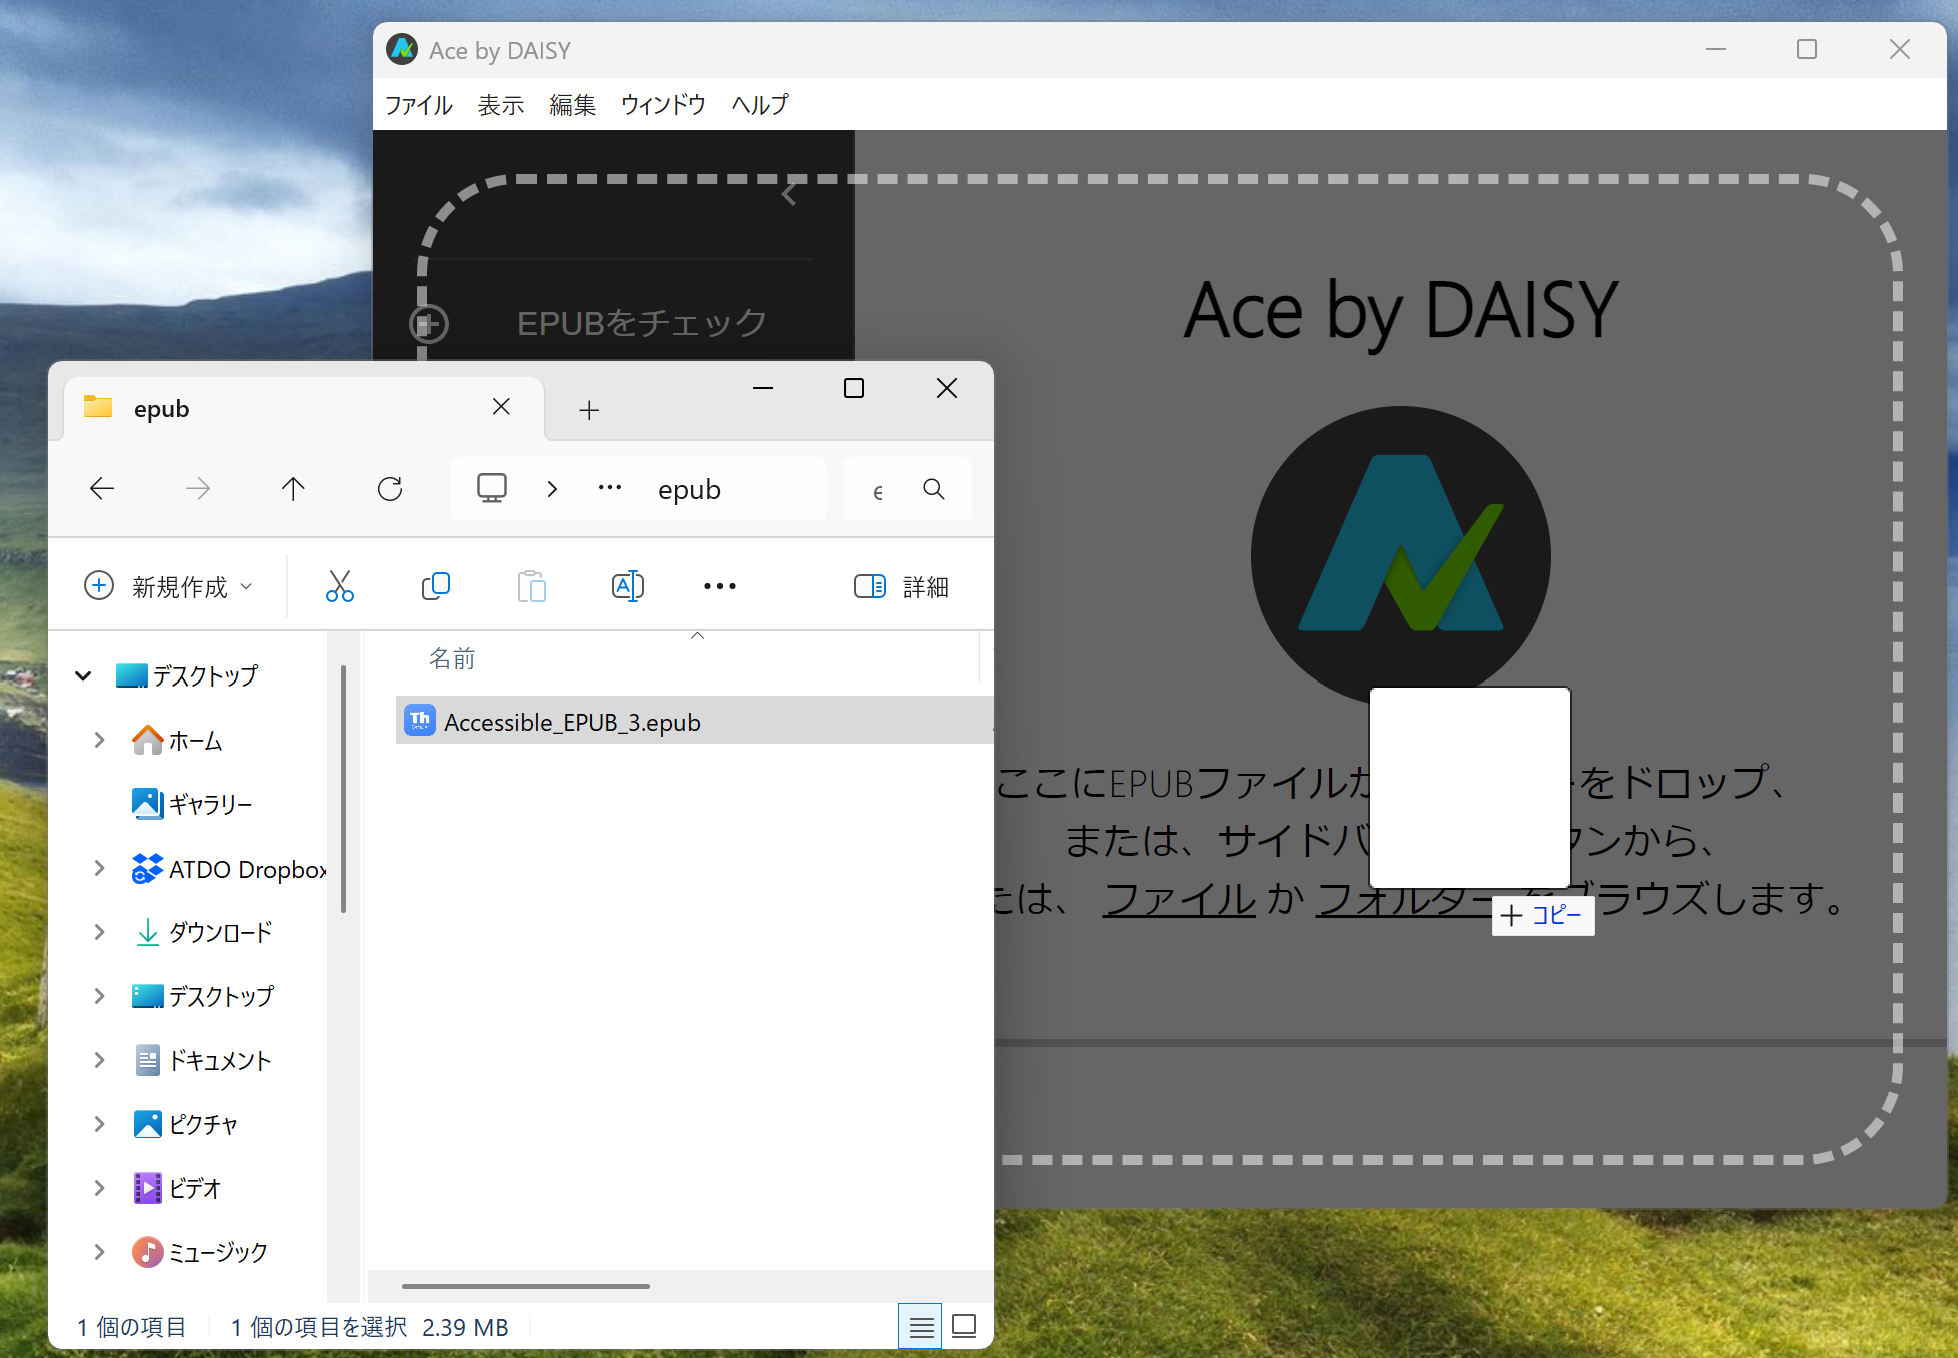
Task: Click the ファイル browse link in Ace
Action: click(1179, 898)
